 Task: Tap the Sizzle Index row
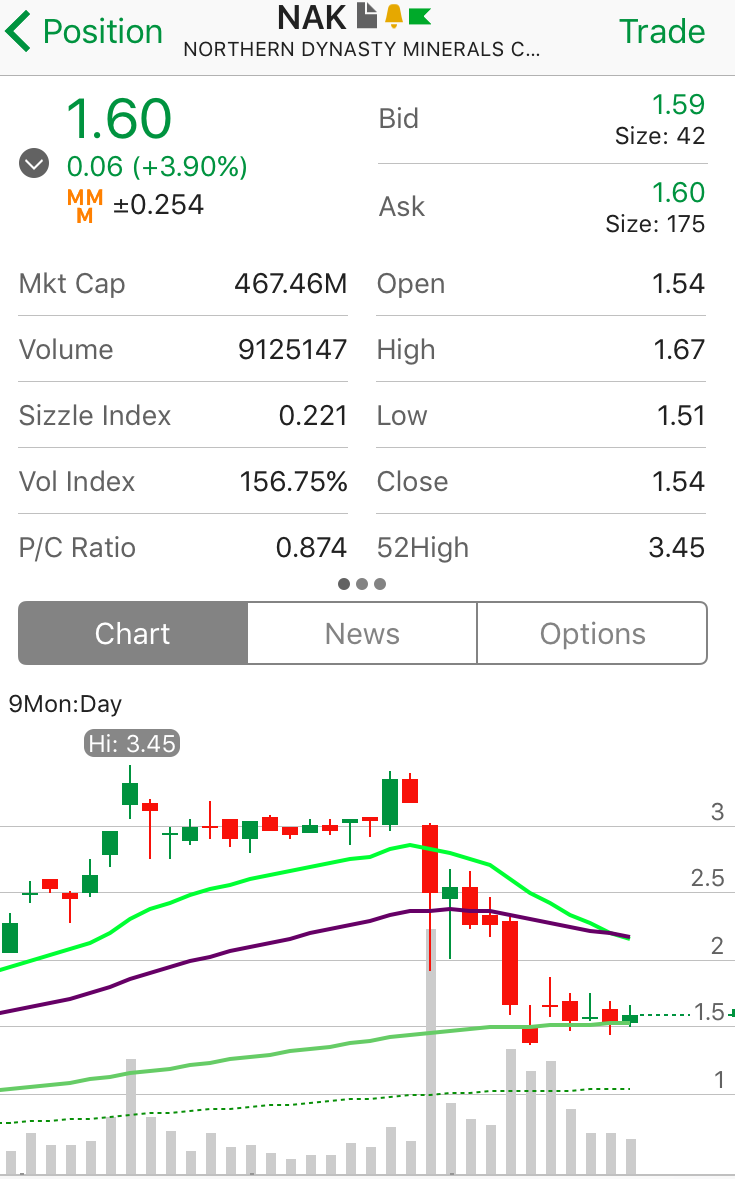point(182,416)
